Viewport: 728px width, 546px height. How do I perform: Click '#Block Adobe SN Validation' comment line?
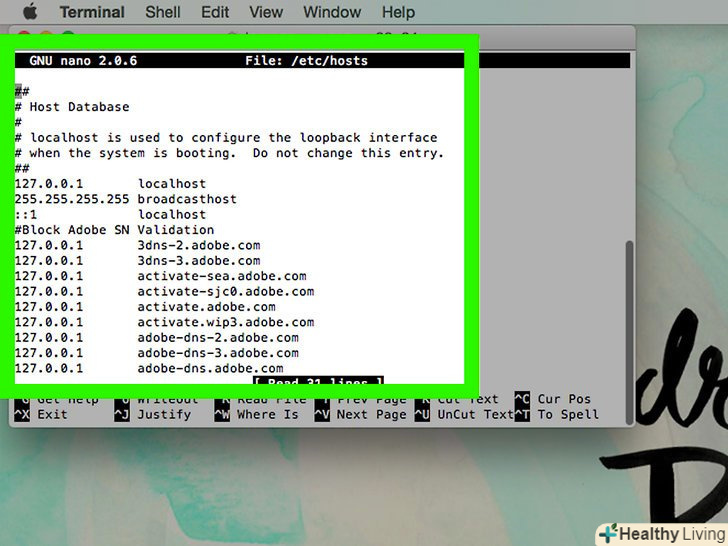[114, 229]
